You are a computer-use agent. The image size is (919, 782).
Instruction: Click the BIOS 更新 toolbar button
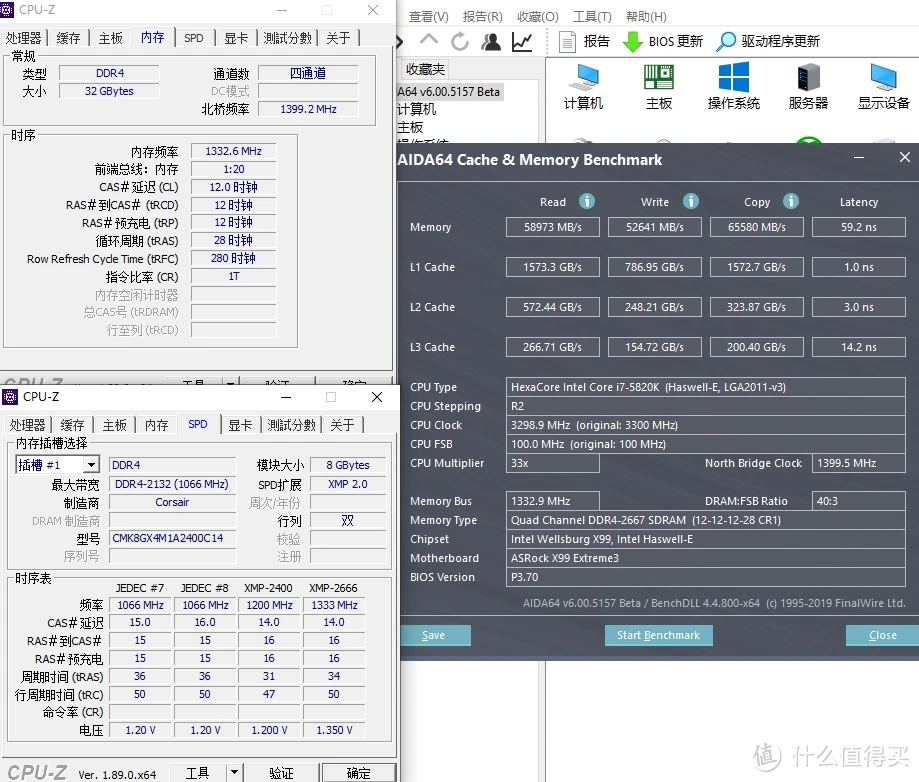click(x=663, y=41)
